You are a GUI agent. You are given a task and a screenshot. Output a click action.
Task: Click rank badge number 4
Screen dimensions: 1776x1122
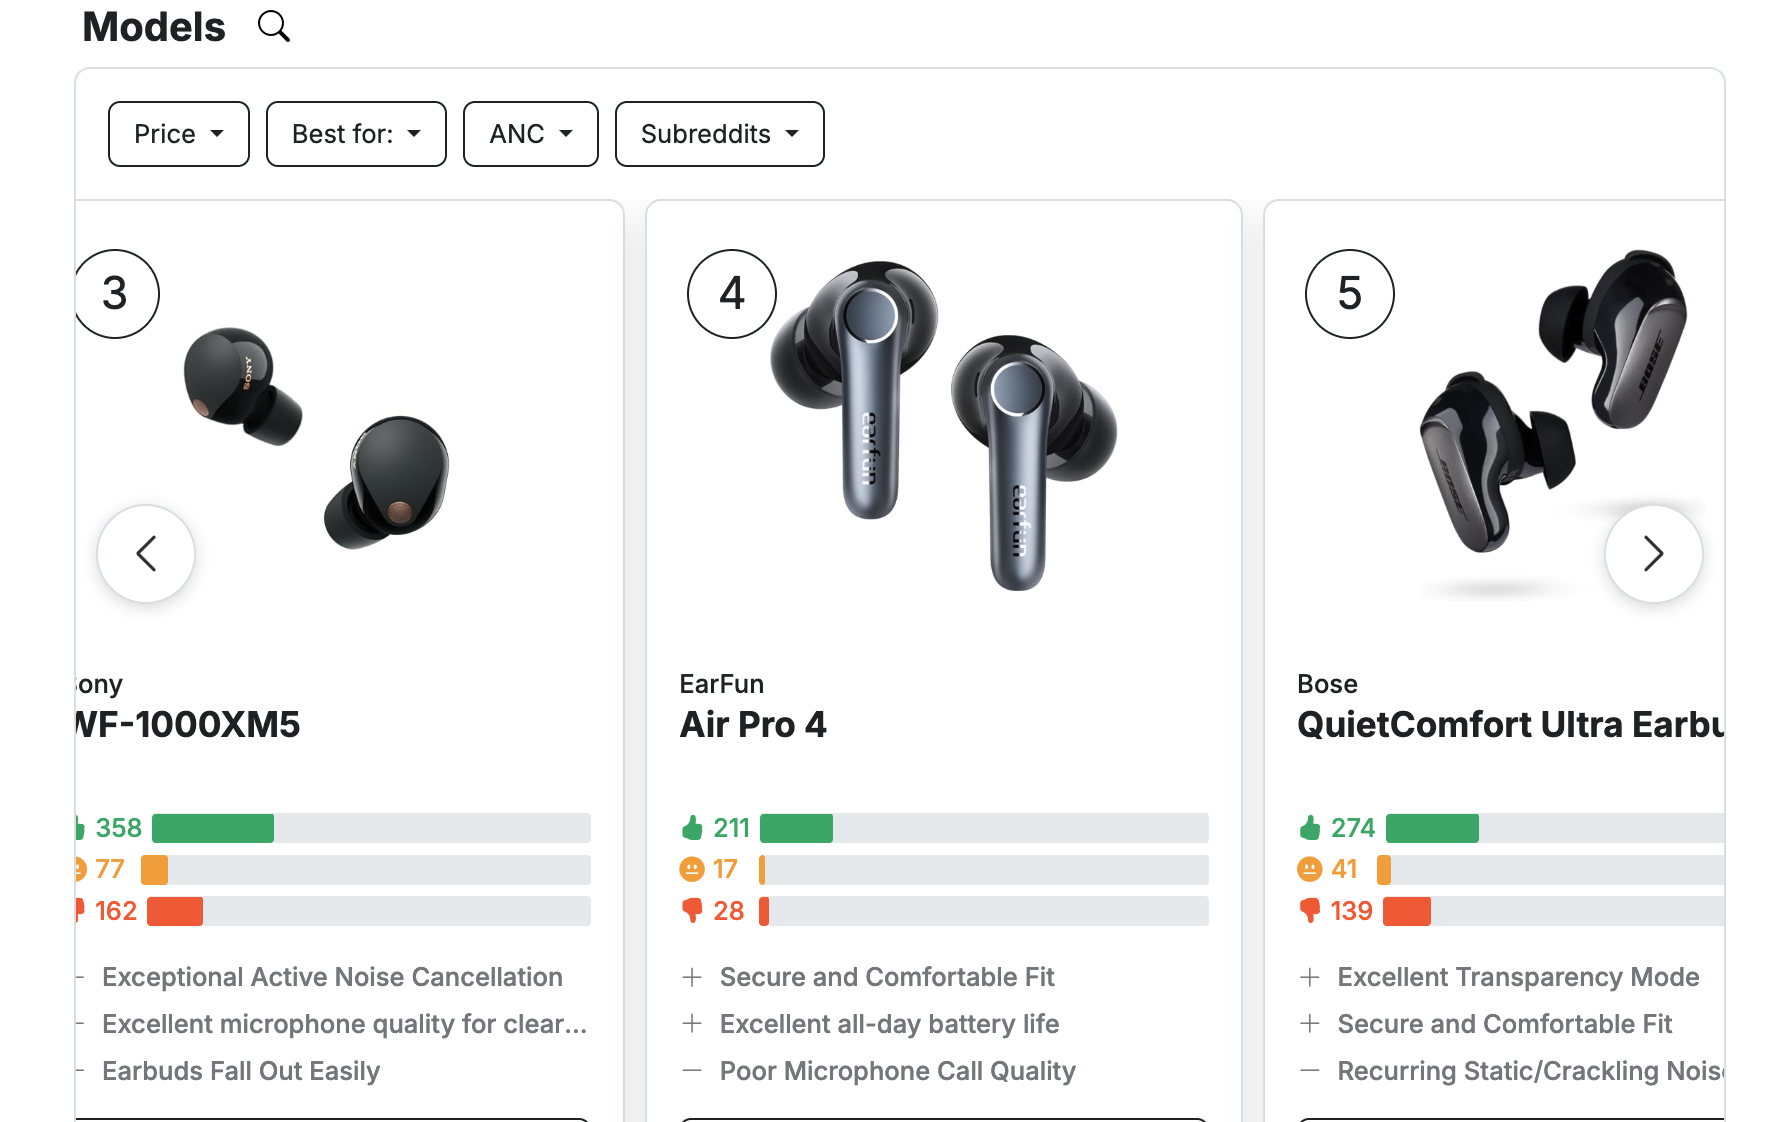[x=732, y=294]
